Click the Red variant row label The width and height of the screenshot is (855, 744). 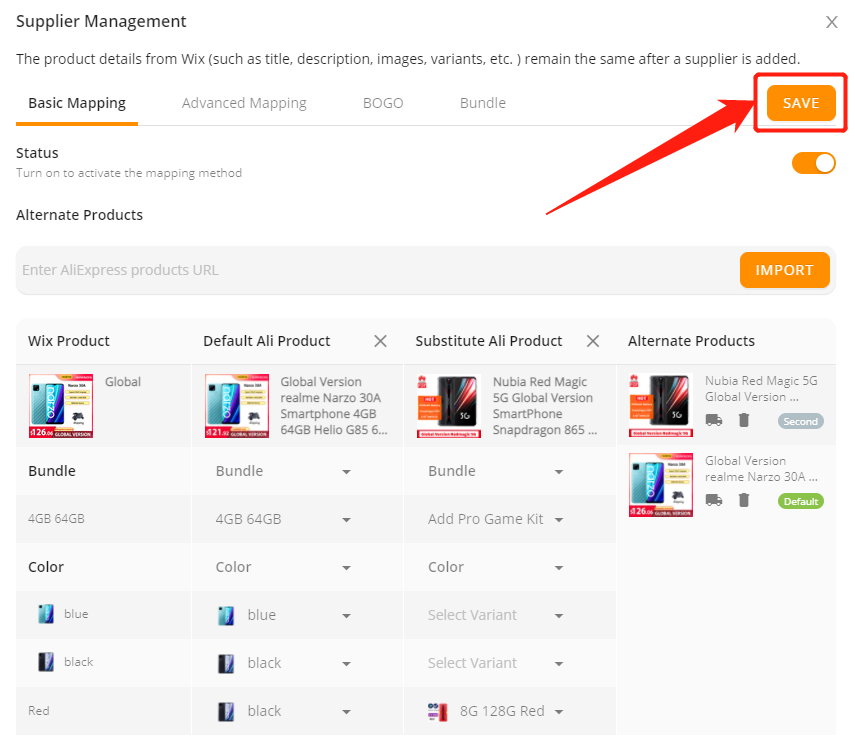[x=39, y=711]
